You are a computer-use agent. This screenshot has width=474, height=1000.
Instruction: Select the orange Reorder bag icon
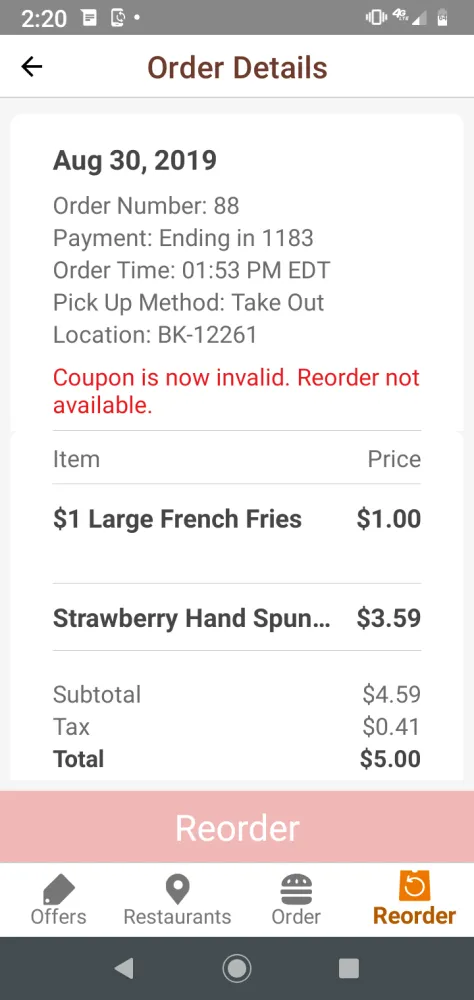[x=415, y=886]
